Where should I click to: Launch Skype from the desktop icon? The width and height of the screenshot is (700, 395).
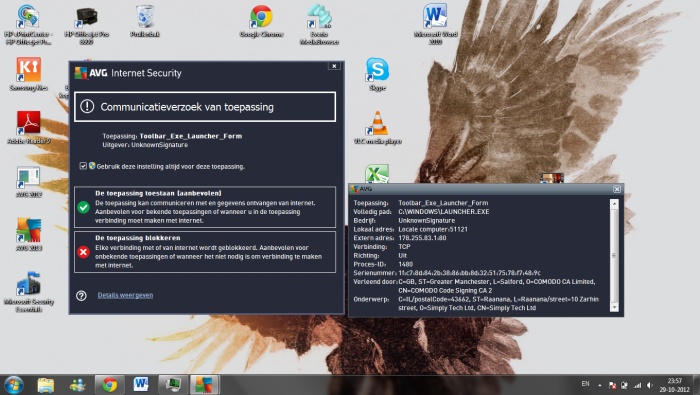pyautogui.click(x=377, y=75)
